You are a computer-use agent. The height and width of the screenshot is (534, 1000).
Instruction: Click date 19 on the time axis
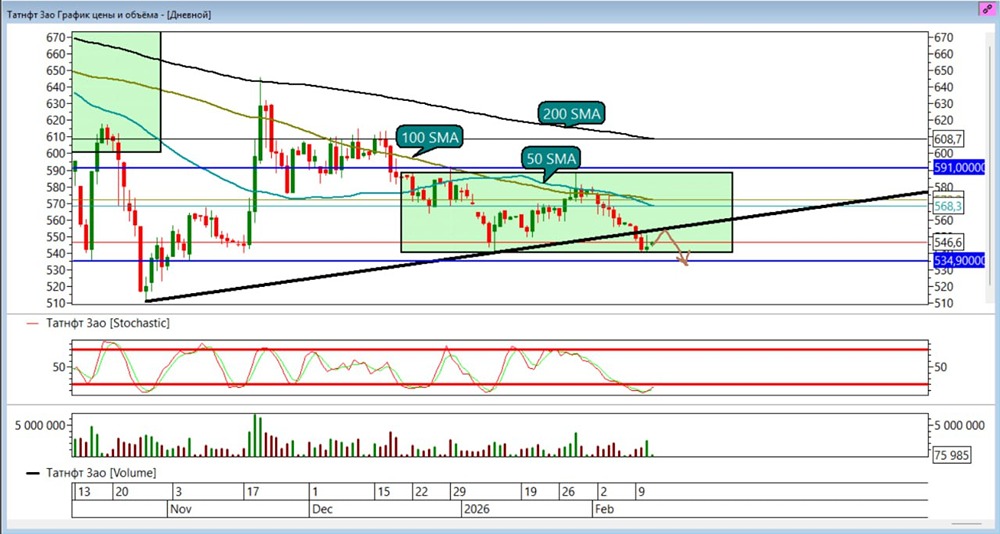click(x=530, y=493)
